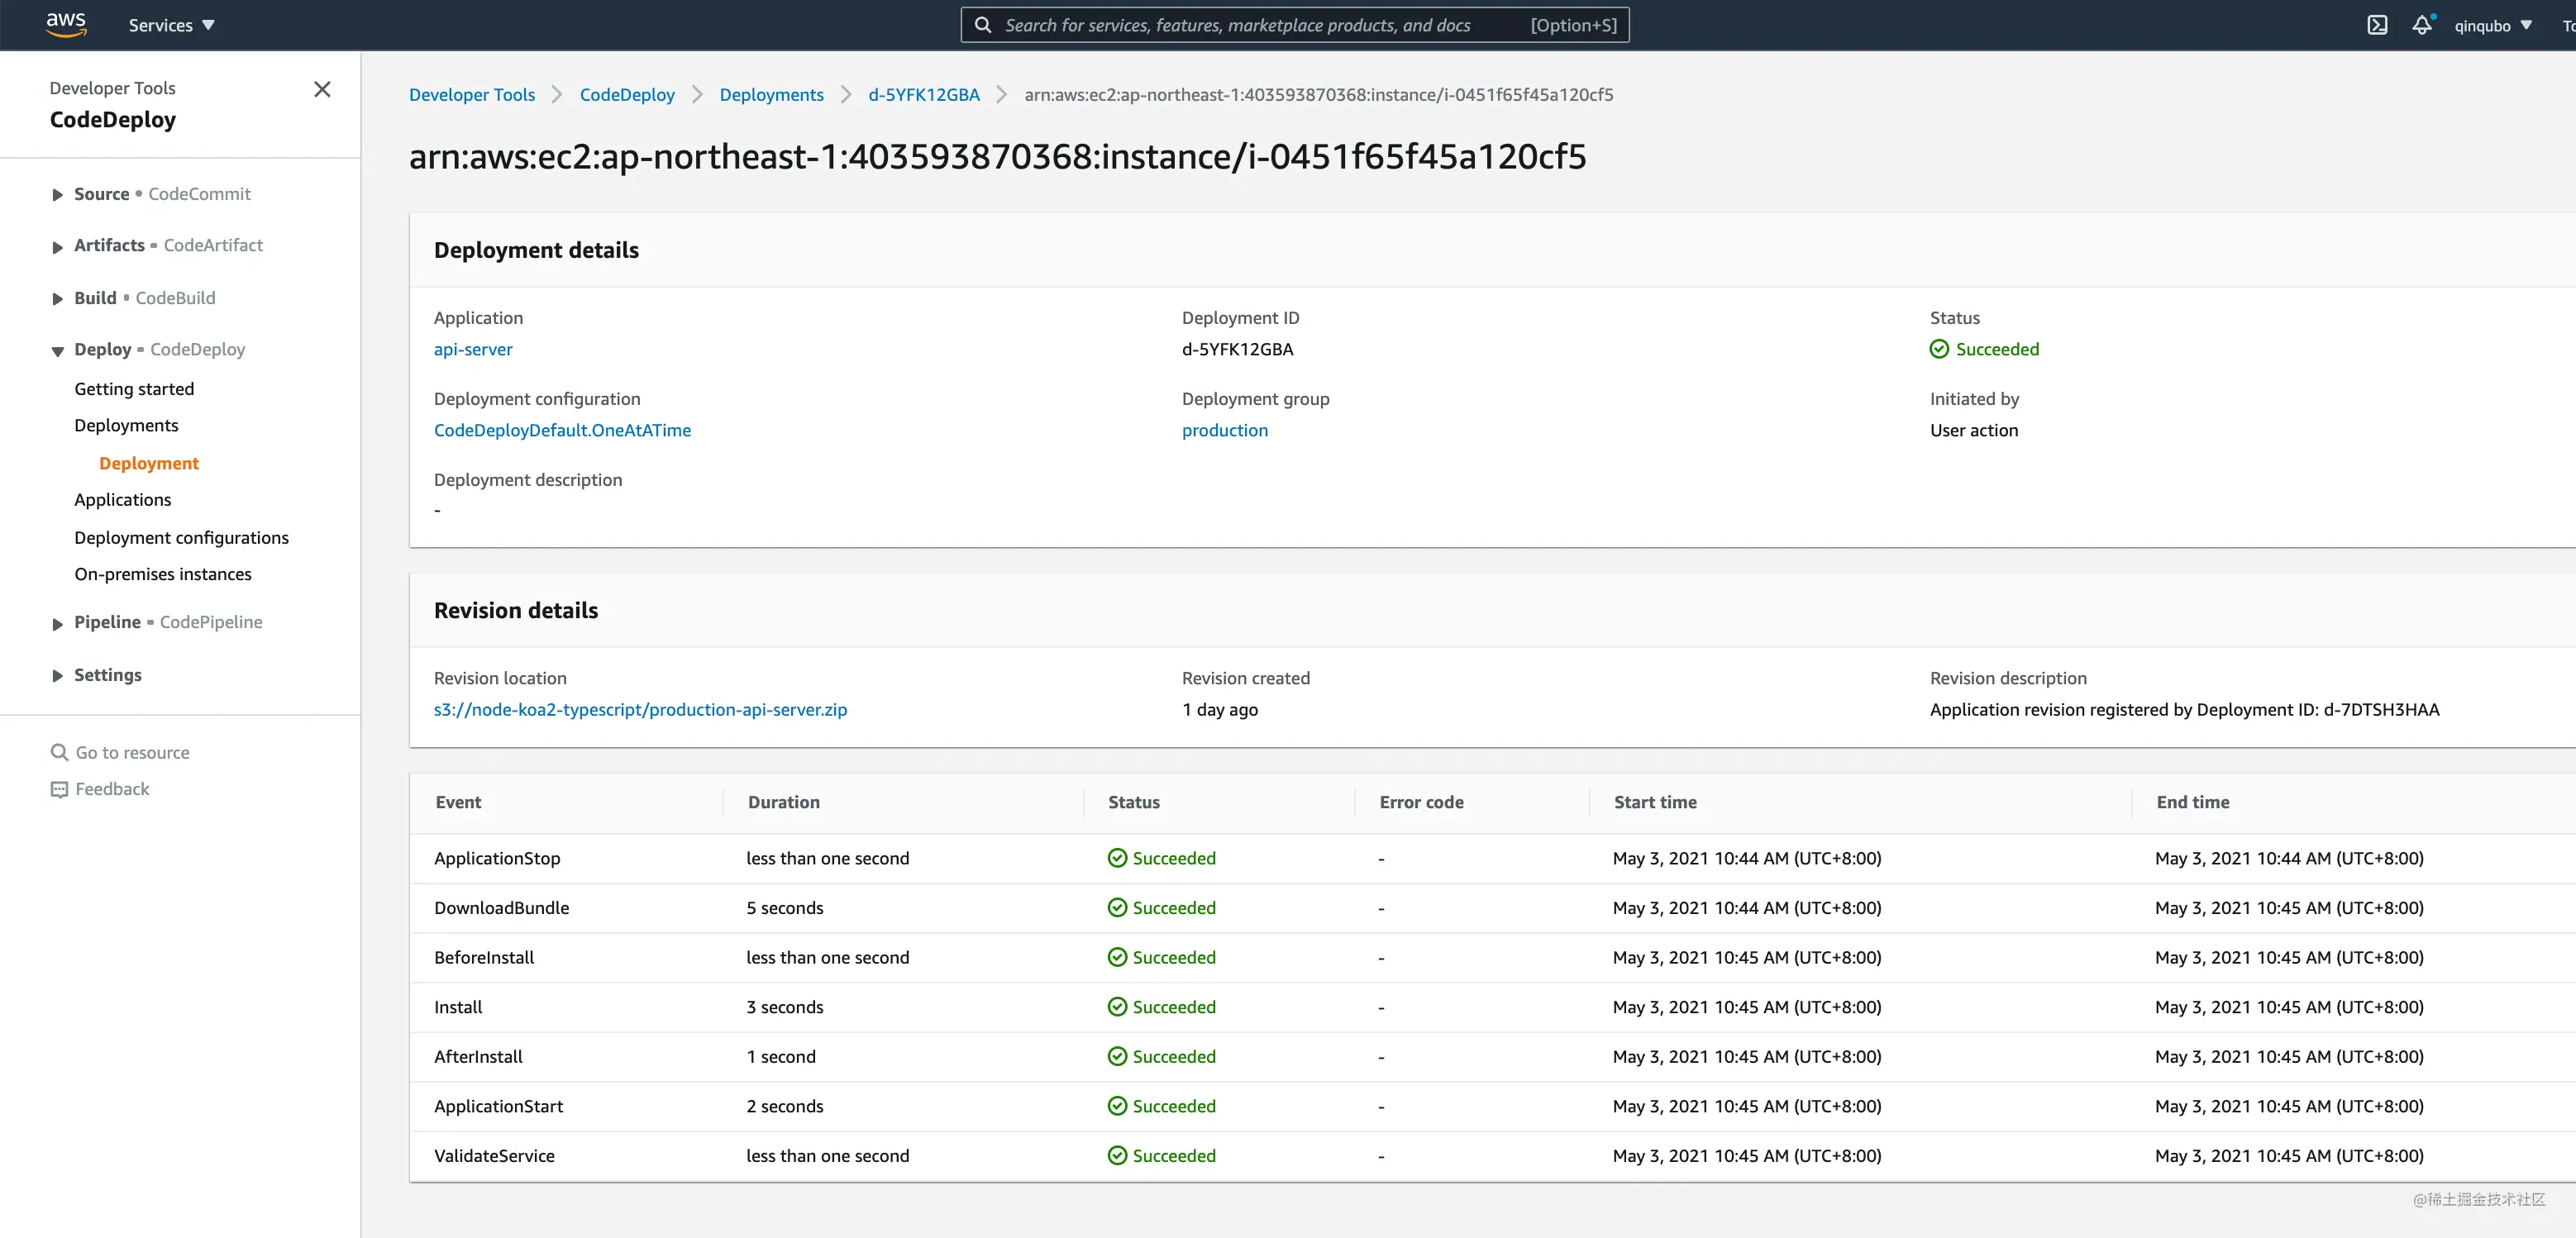The width and height of the screenshot is (2576, 1238).
Task: Click the AWS logo home icon
Action: [x=66, y=24]
